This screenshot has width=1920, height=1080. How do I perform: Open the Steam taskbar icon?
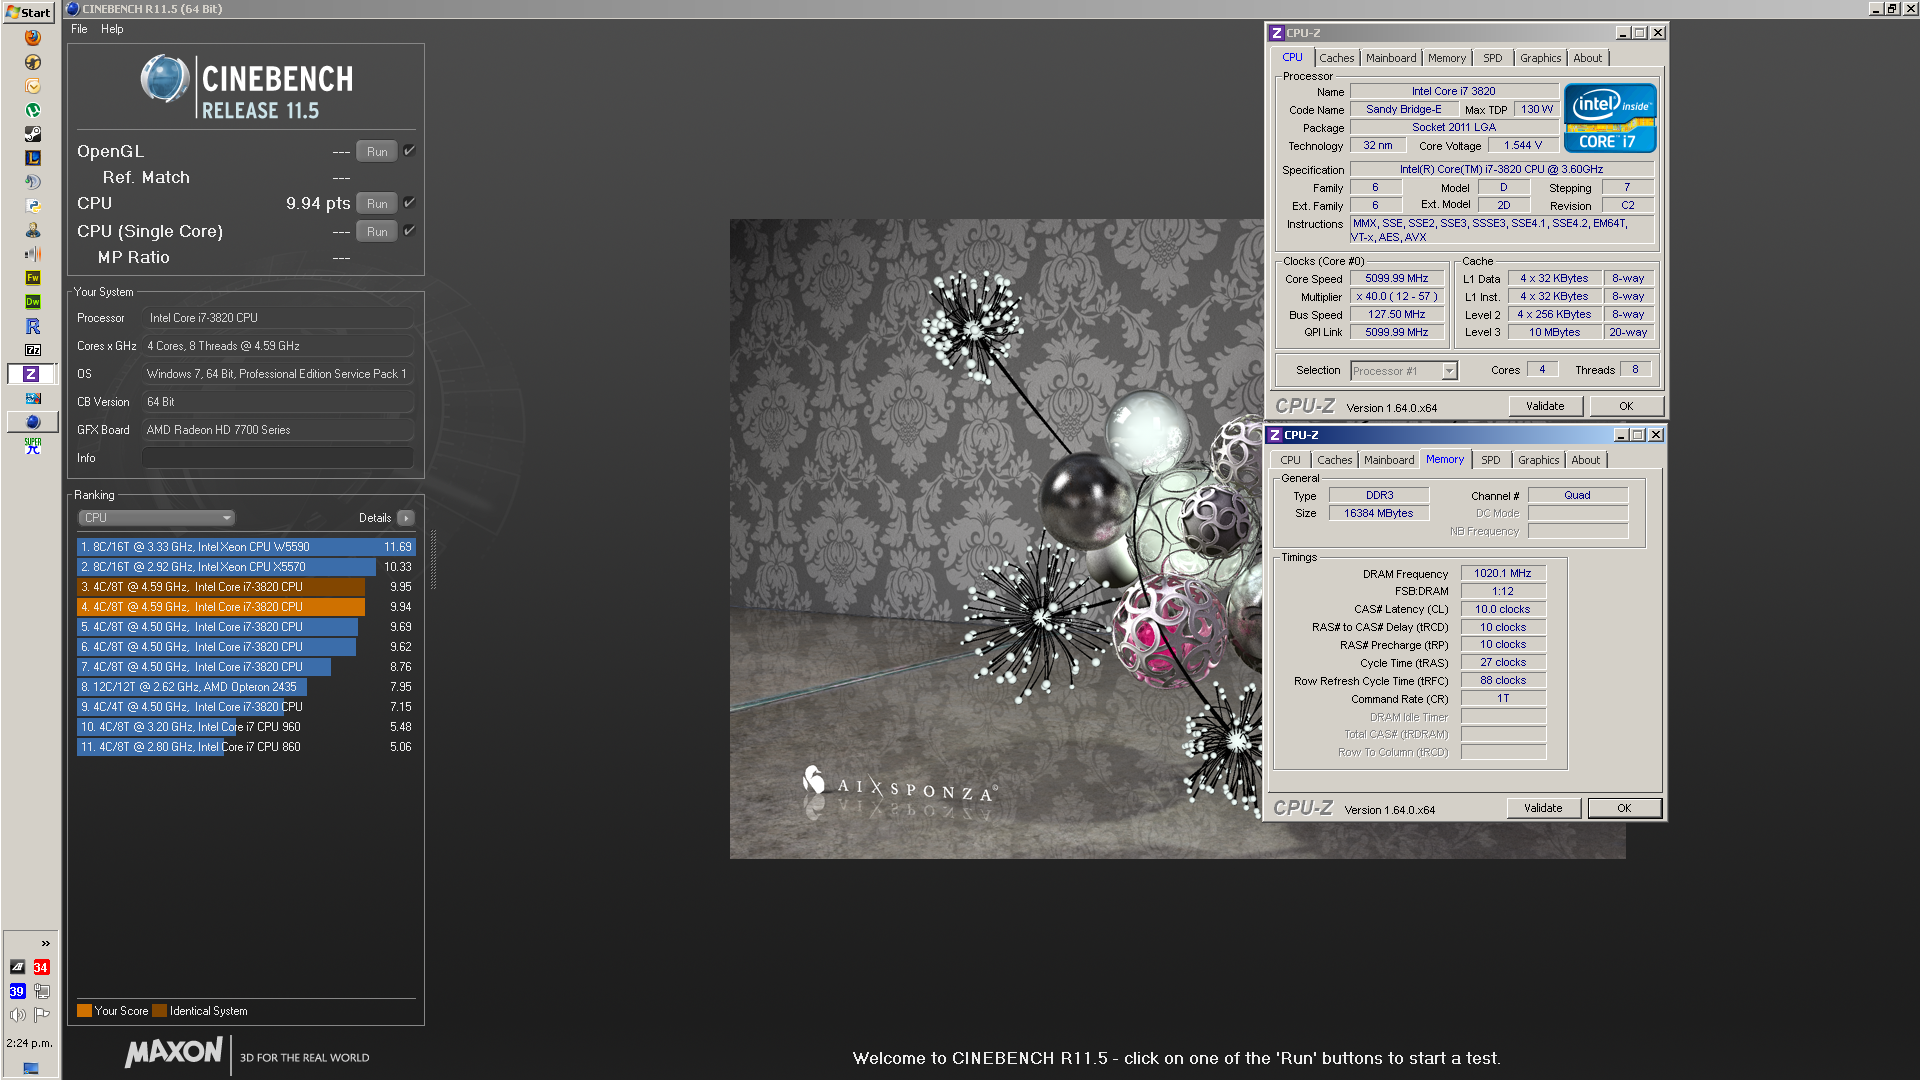coord(33,134)
